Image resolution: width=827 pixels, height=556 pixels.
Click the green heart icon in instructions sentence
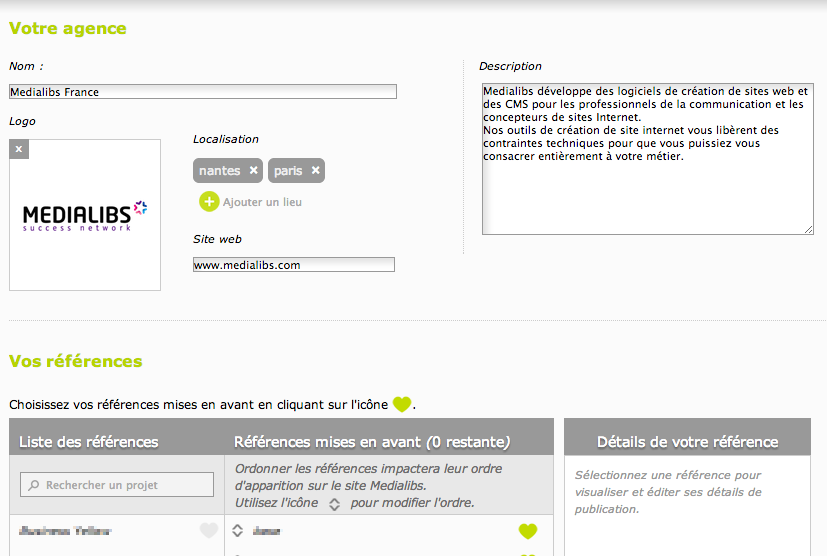tap(402, 405)
